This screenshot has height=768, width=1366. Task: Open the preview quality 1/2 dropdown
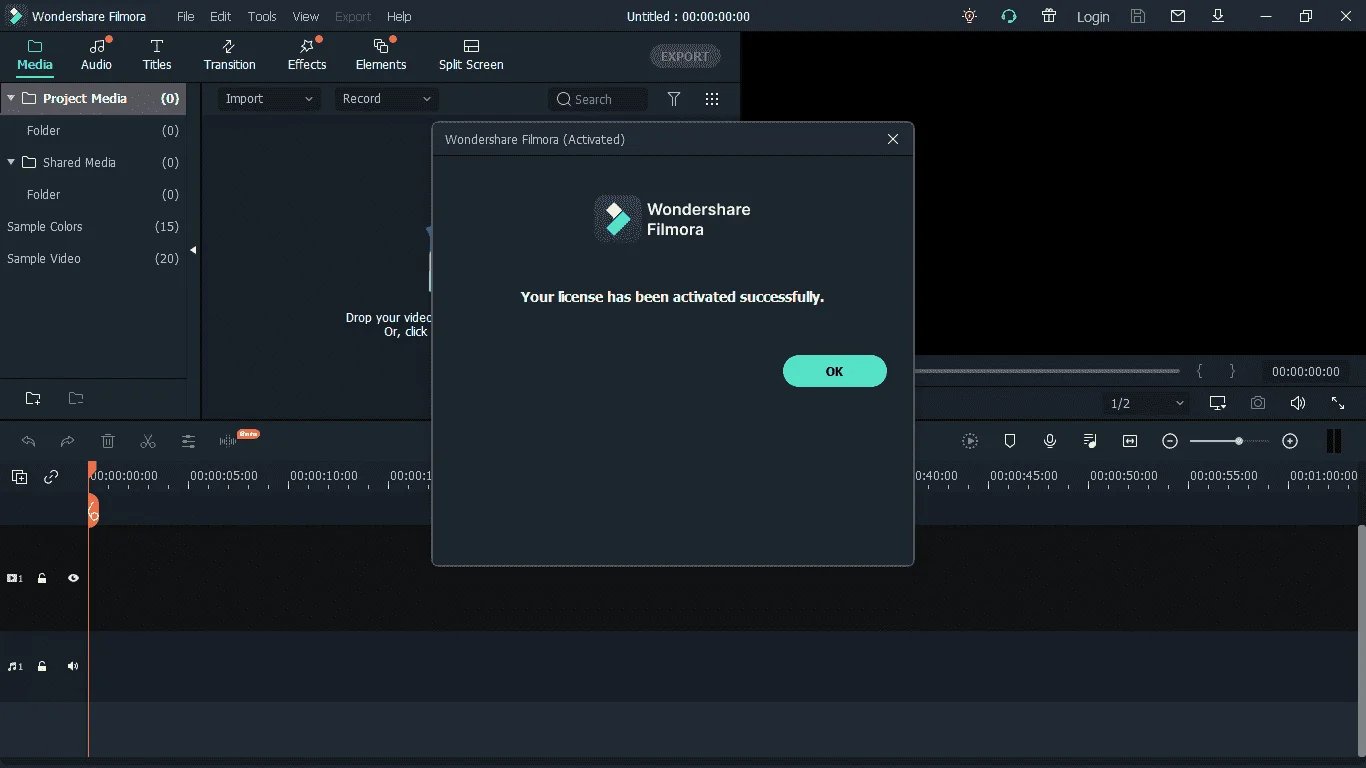click(1147, 403)
